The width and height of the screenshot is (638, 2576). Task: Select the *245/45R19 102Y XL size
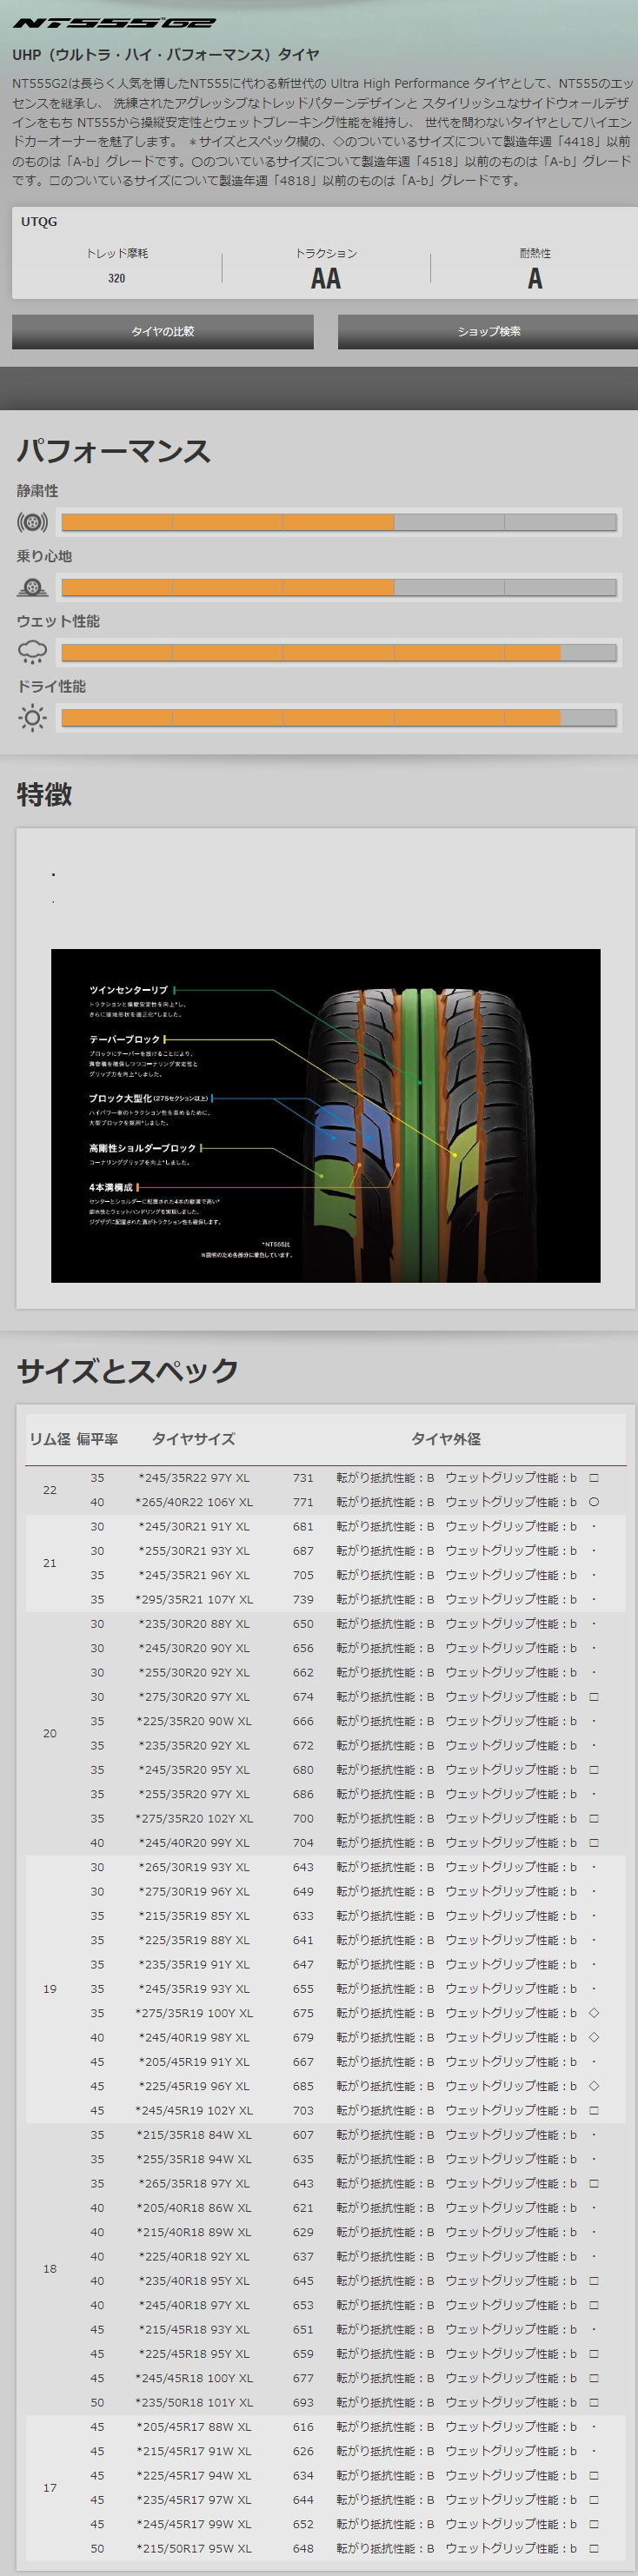(x=194, y=2111)
